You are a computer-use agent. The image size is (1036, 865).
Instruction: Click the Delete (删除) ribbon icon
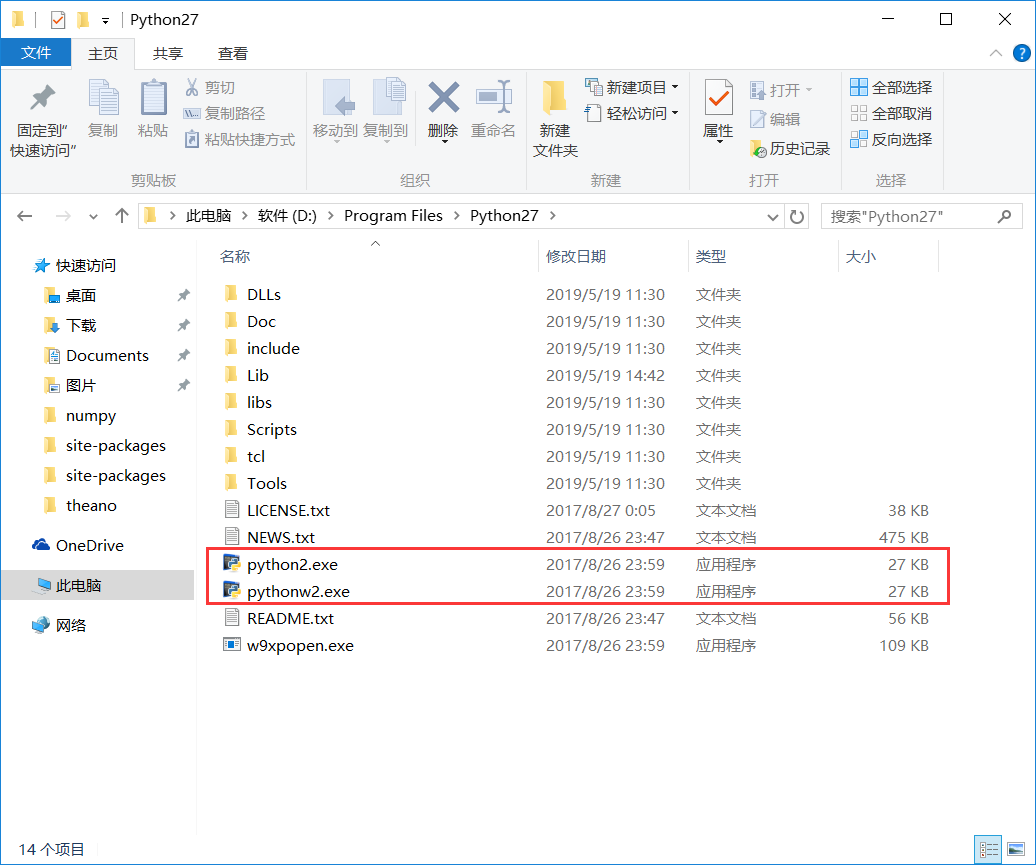pos(442,105)
